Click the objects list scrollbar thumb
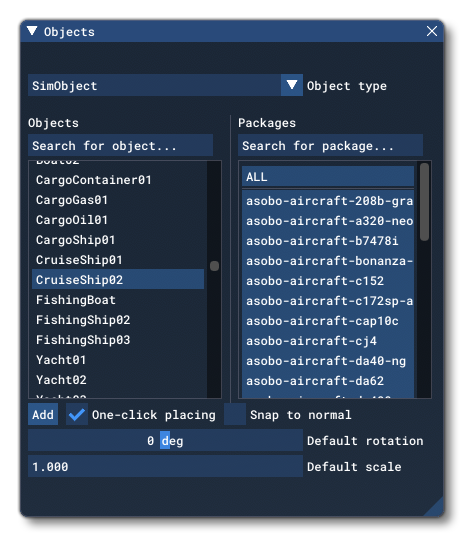464x537 pixels. coord(214,266)
